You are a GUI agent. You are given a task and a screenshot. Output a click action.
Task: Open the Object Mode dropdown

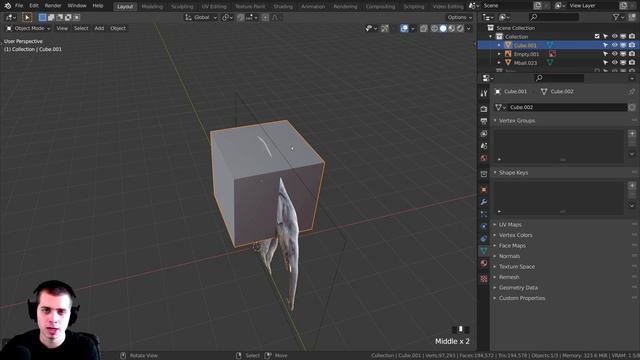28,28
